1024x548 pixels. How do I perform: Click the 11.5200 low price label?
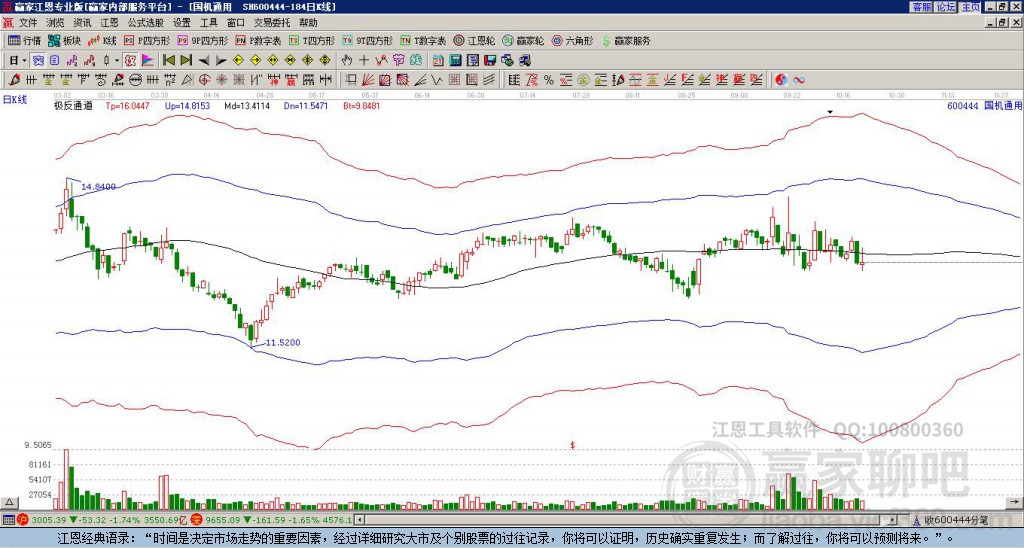(283, 342)
